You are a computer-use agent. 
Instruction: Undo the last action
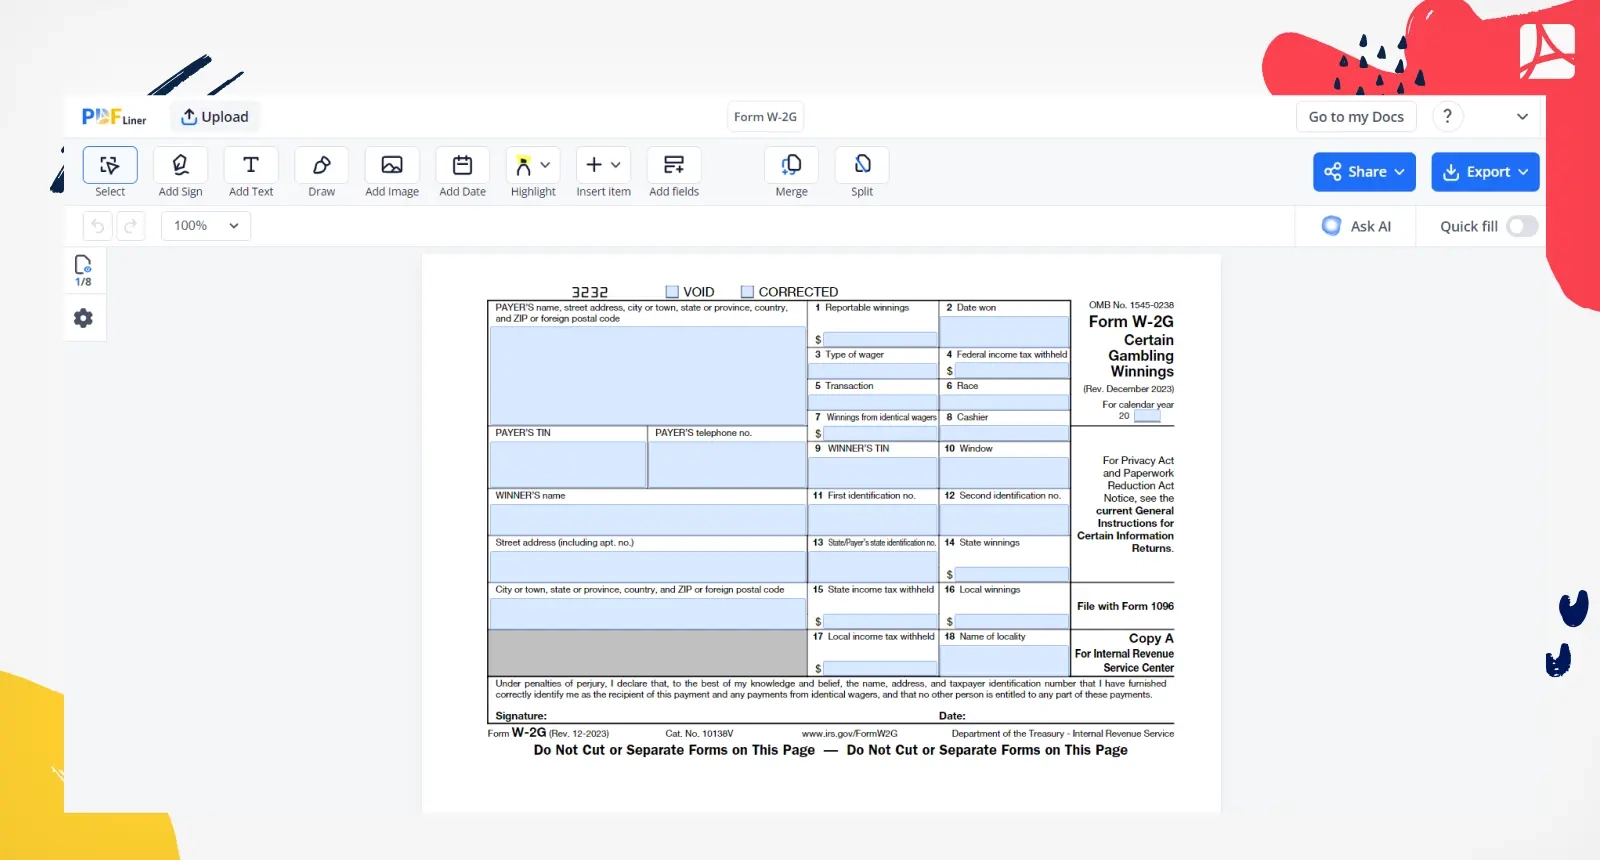[x=98, y=226]
